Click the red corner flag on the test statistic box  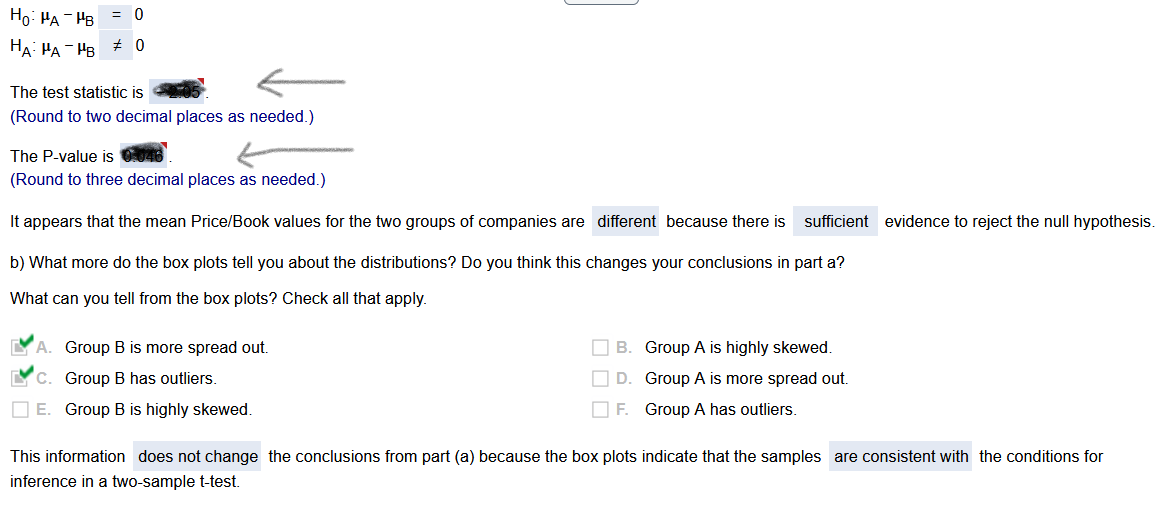pyautogui.click(x=201, y=81)
